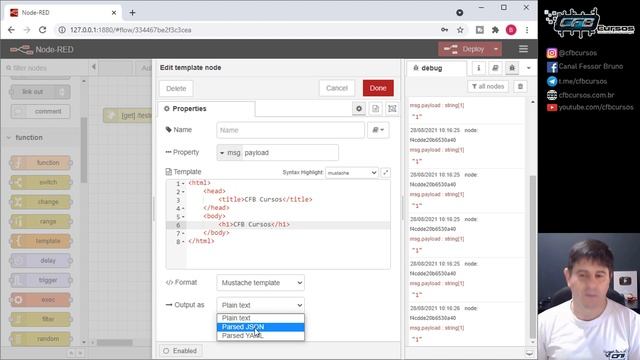Screen dimensions: 640x360
Task: Reload the browser page
Action: tap(42, 30)
